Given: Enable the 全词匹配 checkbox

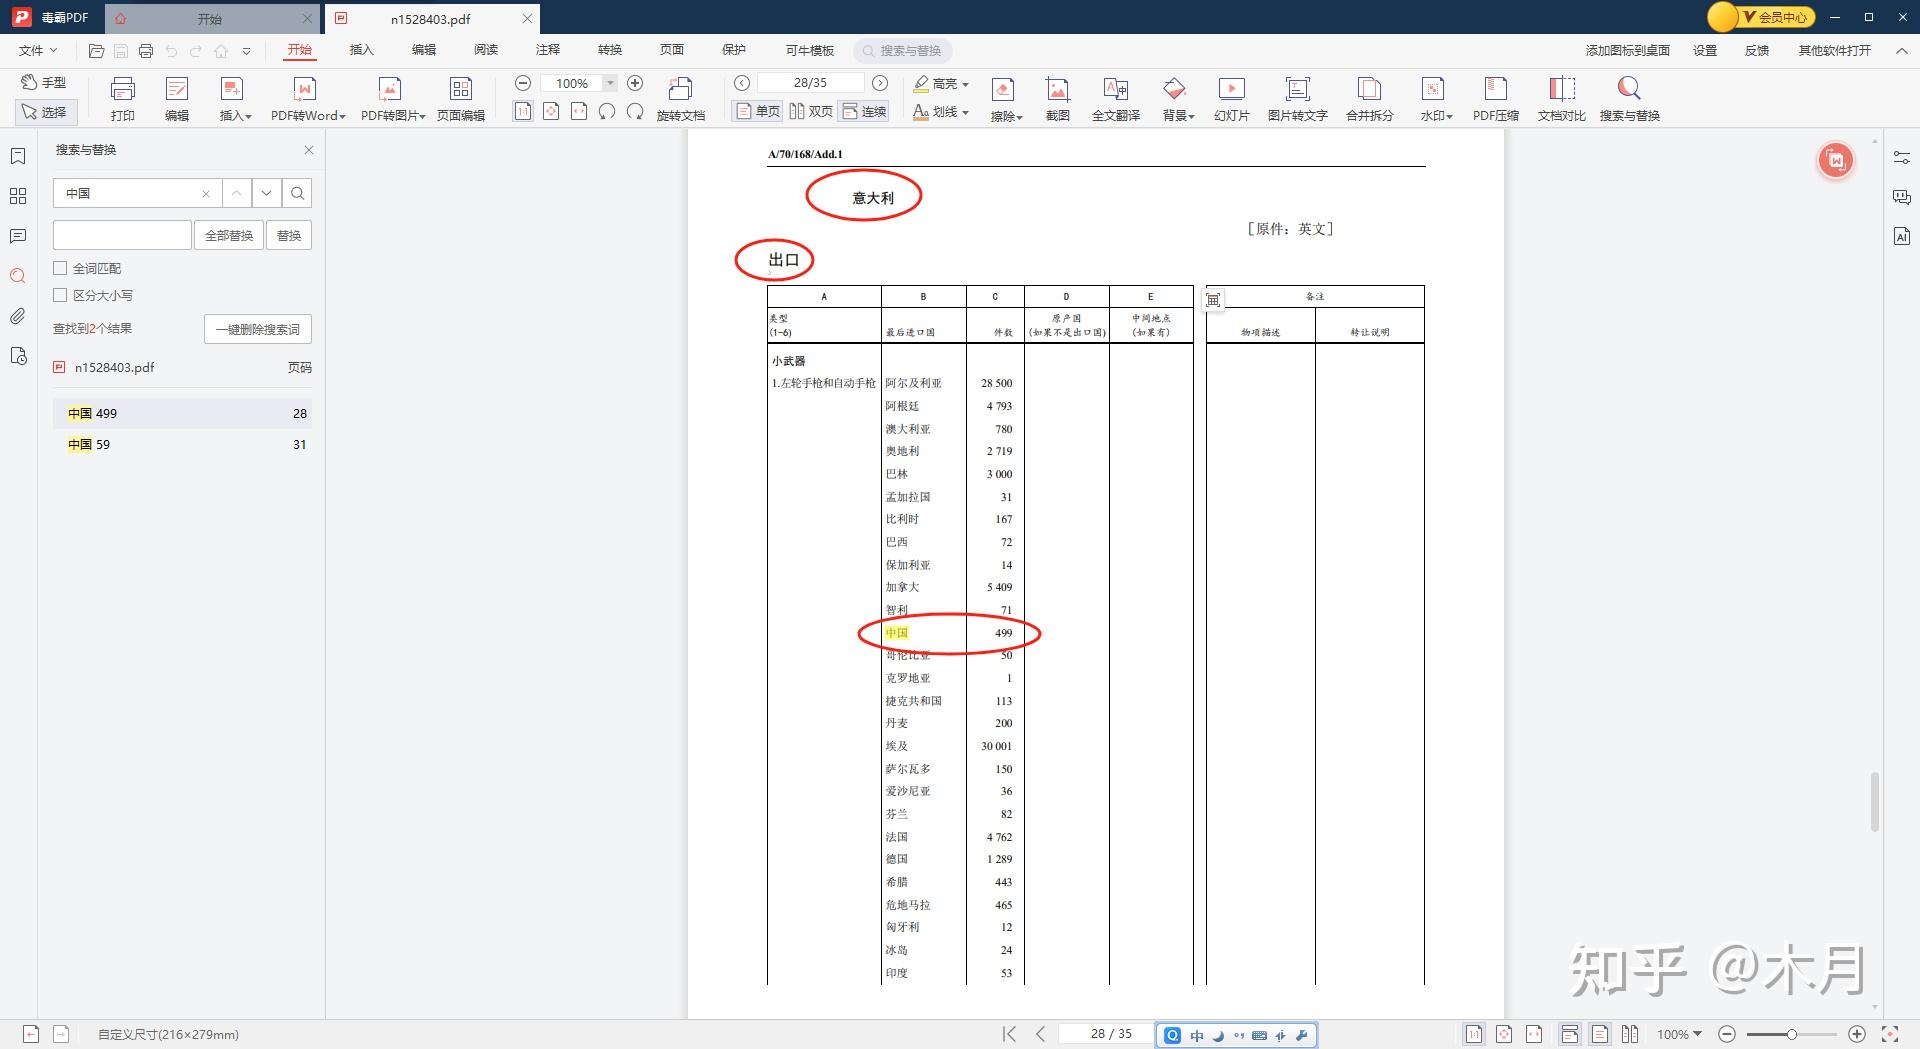Looking at the screenshot, I should [60, 268].
